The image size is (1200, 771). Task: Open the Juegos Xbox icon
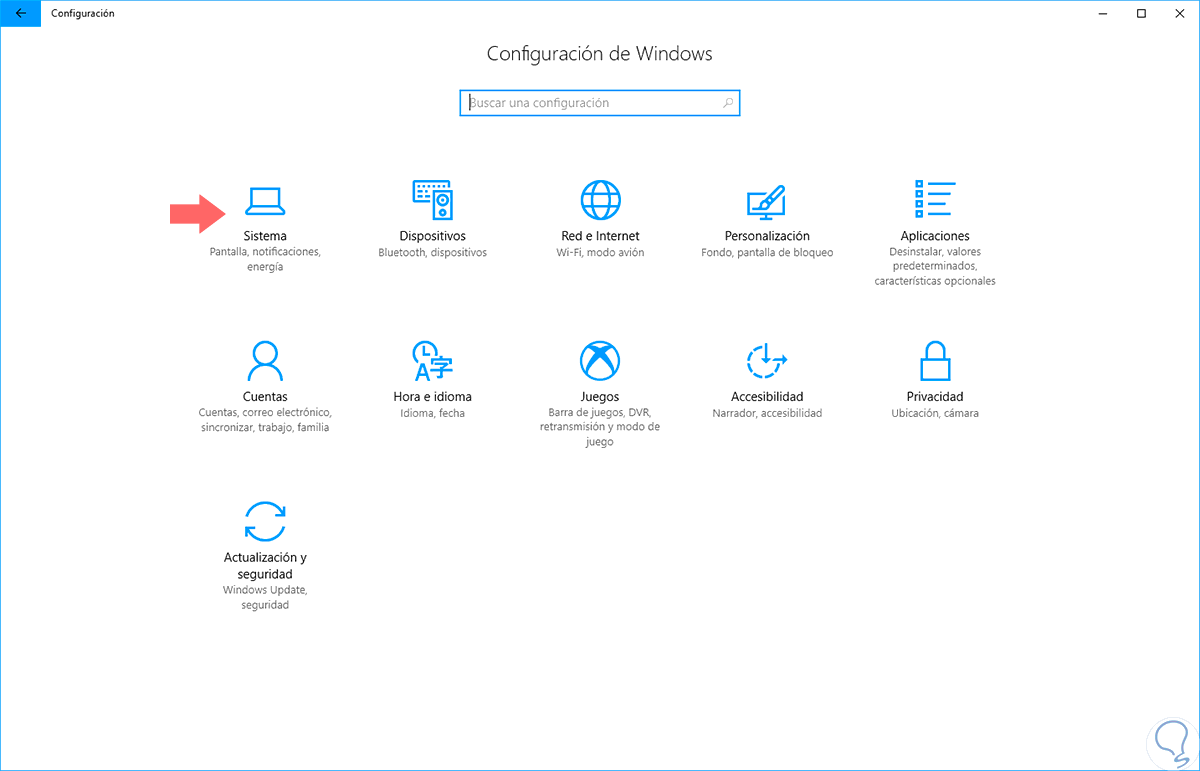pyautogui.click(x=600, y=361)
